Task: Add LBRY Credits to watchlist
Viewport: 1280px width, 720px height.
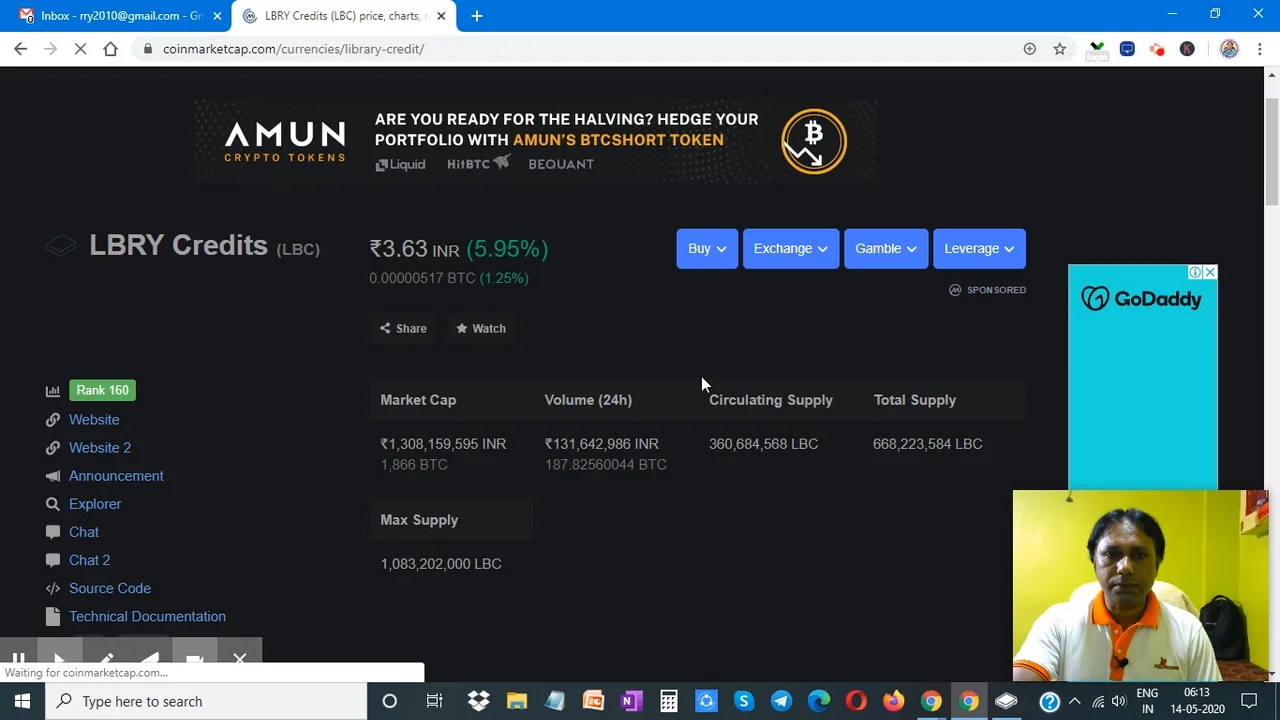Action: point(481,328)
